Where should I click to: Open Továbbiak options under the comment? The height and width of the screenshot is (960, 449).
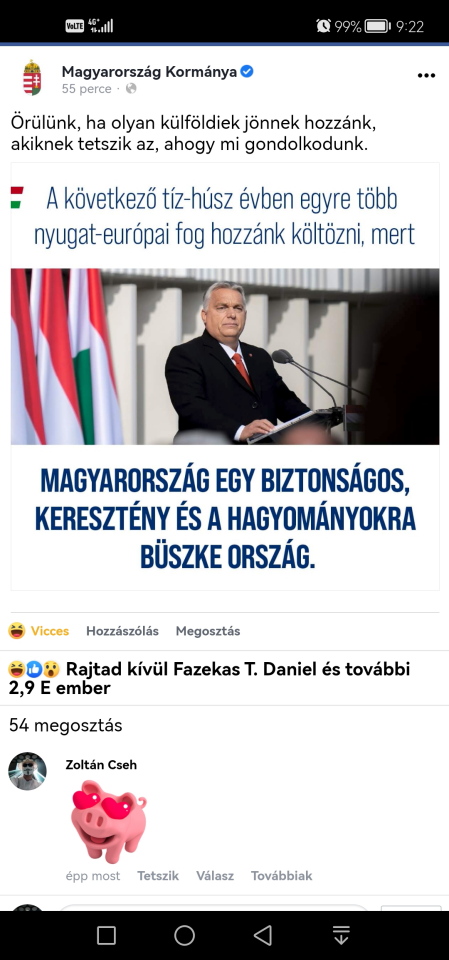coord(281,876)
